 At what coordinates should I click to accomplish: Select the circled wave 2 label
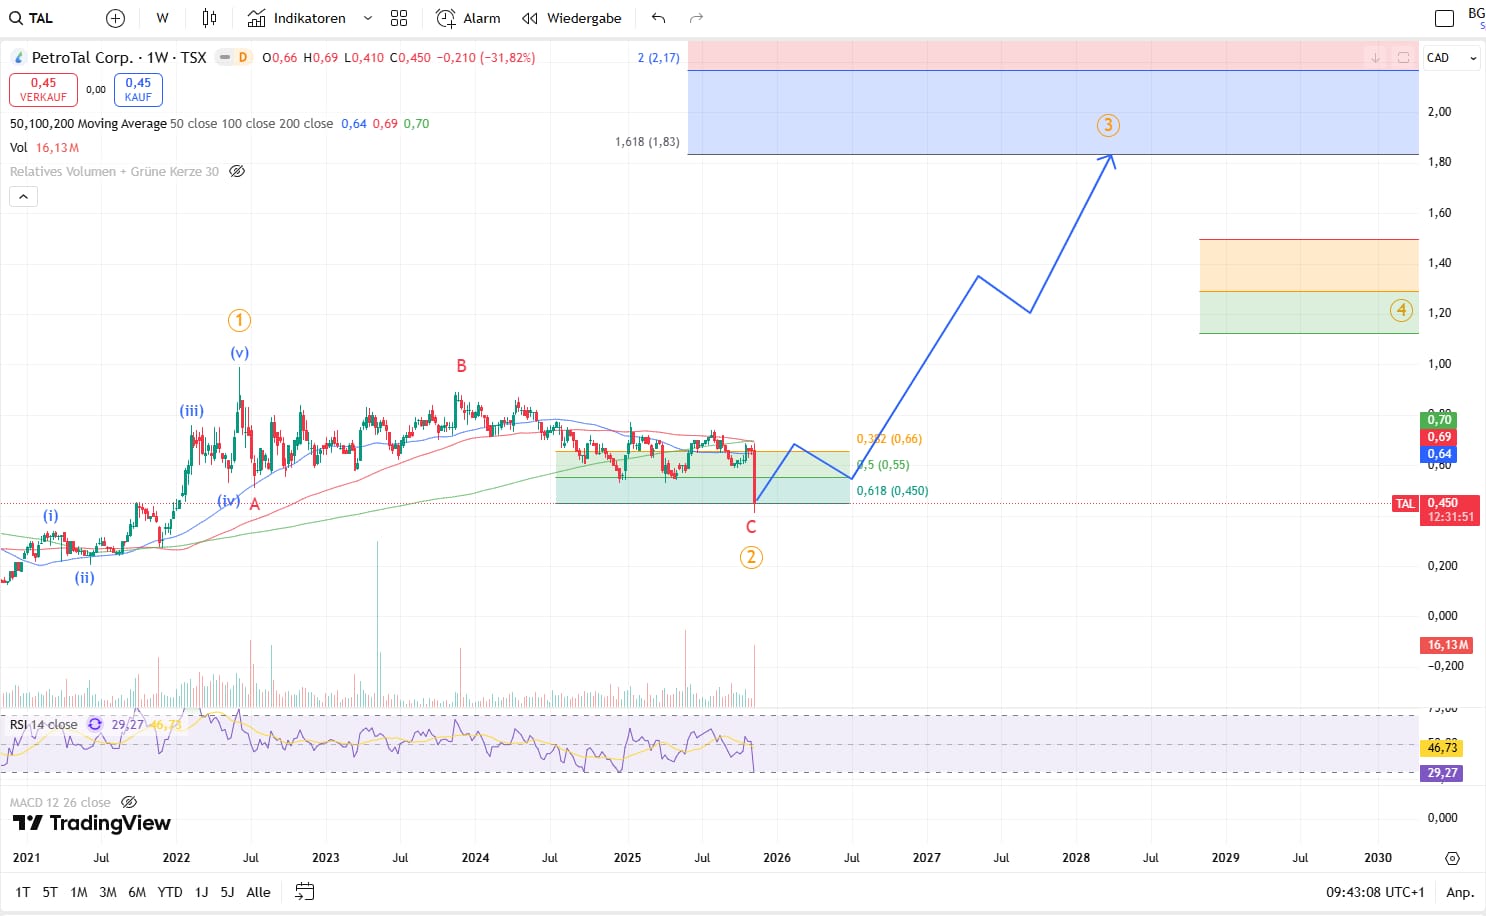(751, 557)
